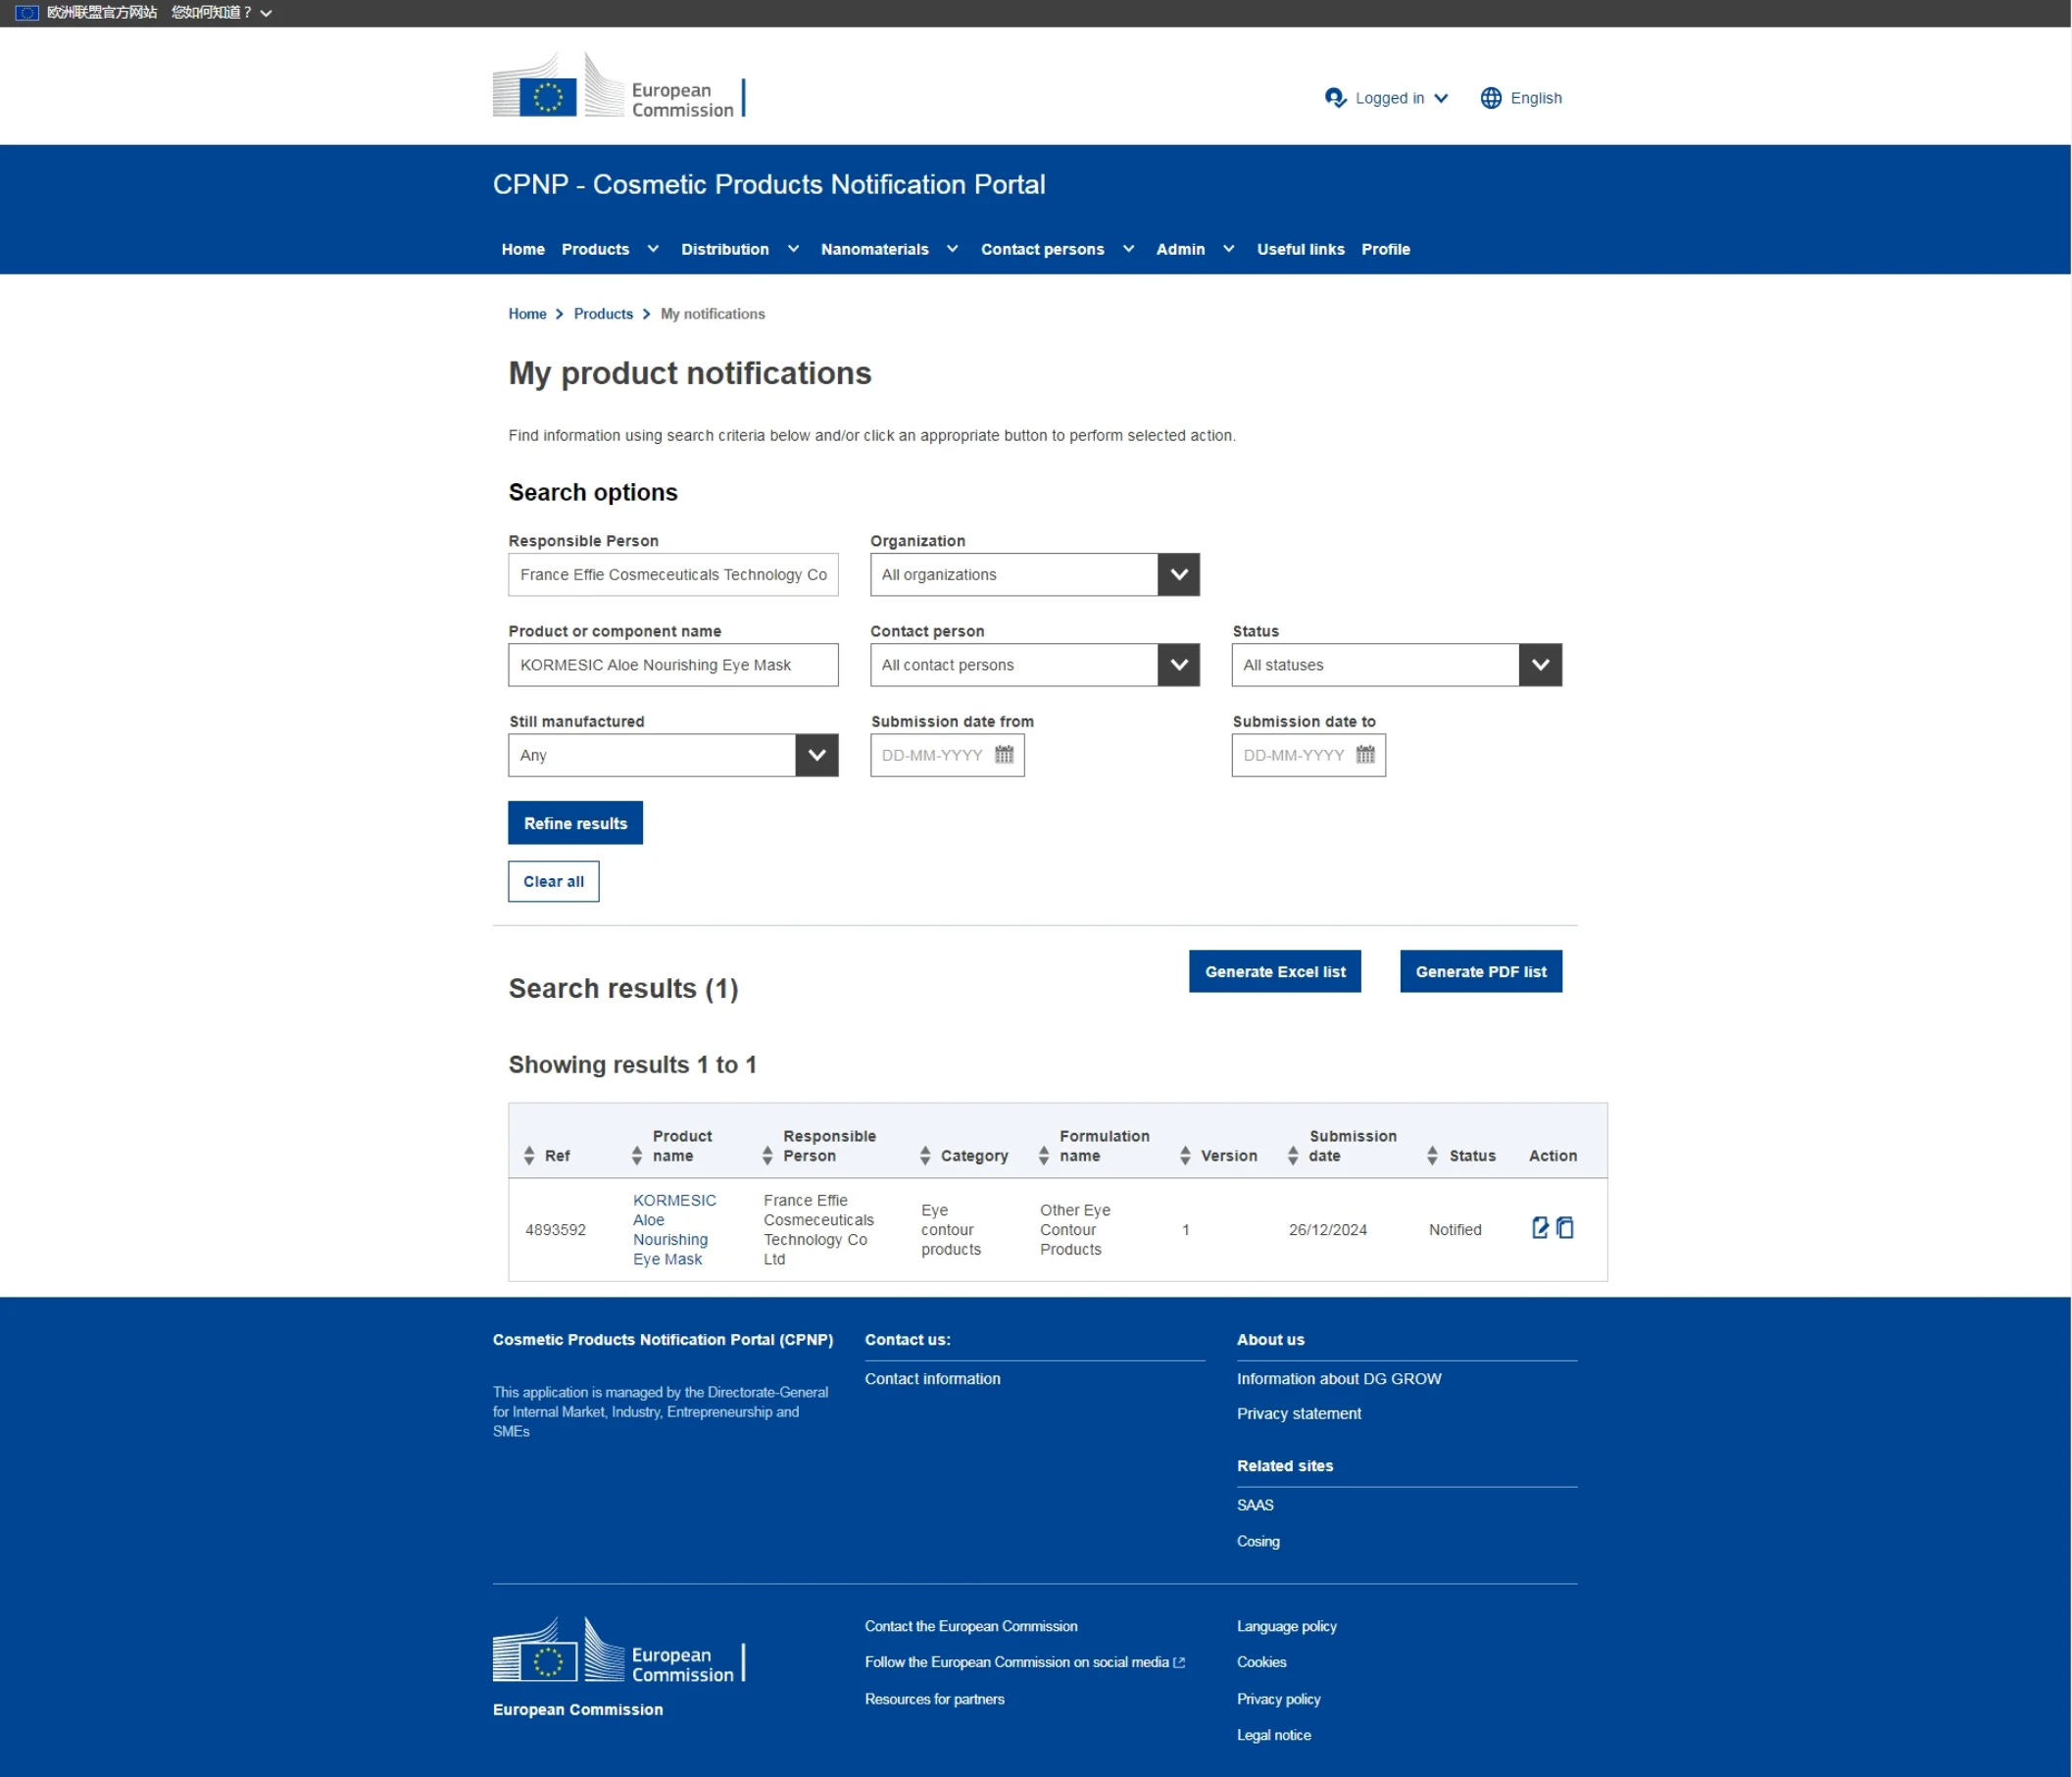Viewport: 2072px width, 1777px height.
Task: Open the Still manufactured dropdown
Action: coord(816,755)
